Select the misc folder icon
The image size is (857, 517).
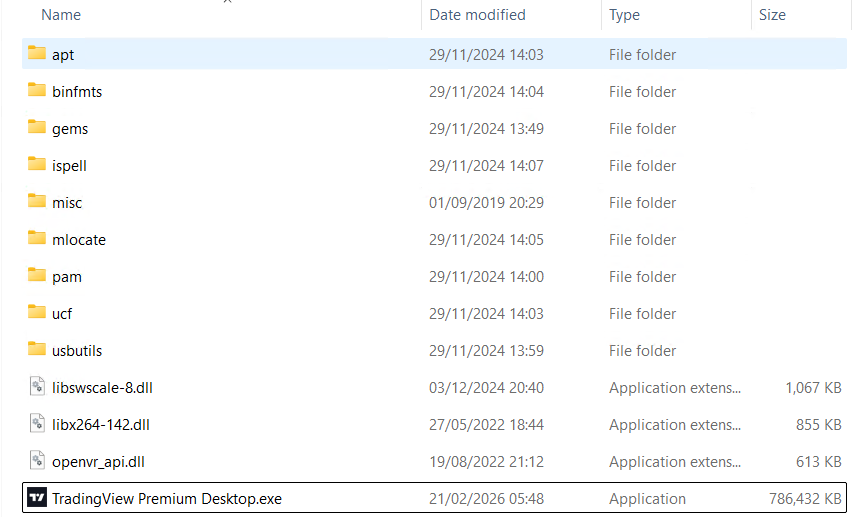point(37,201)
